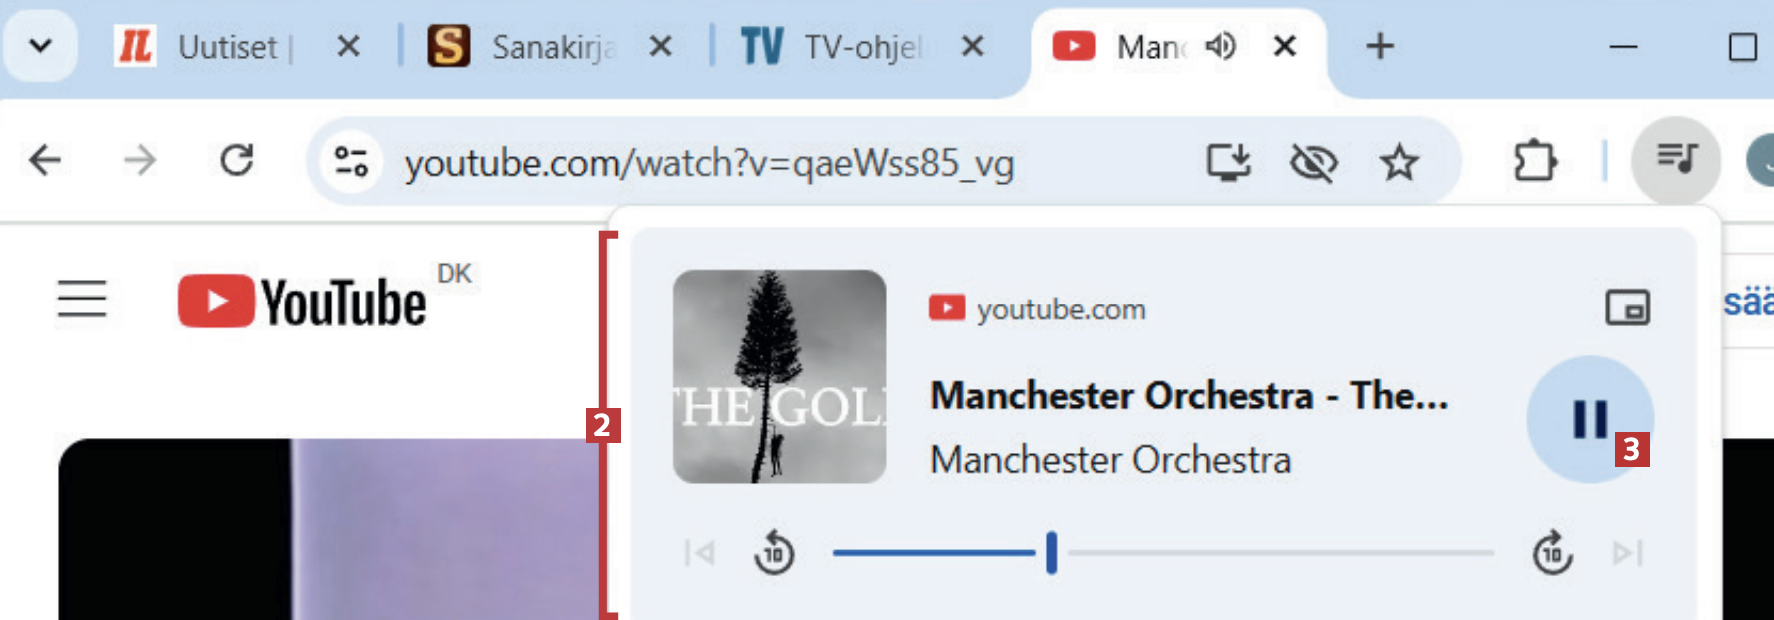
Task: Skip forward ten seconds in media control
Action: point(1552,553)
